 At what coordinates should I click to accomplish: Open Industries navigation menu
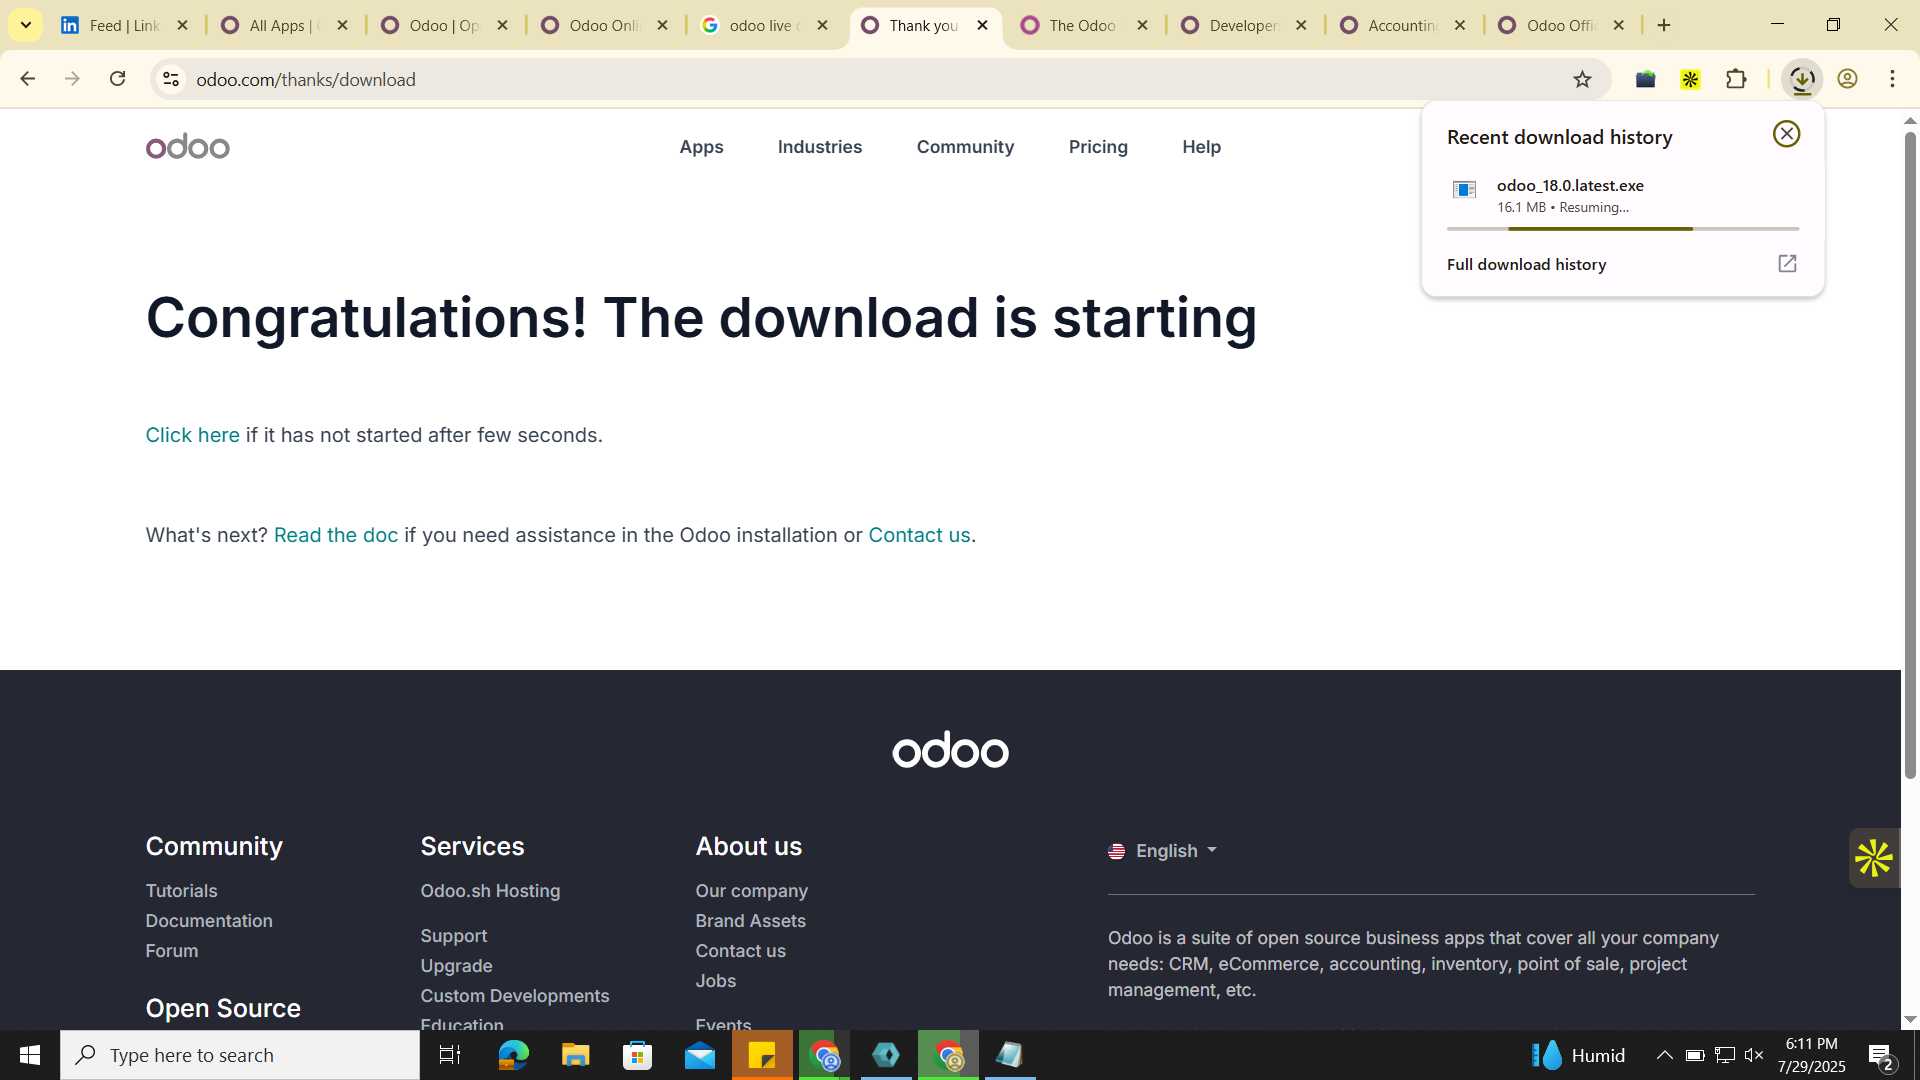(820, 147)
